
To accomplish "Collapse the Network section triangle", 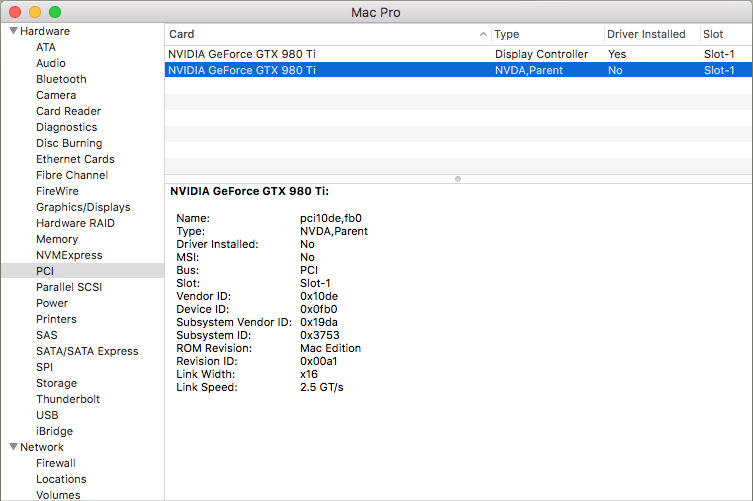I will click(13, 447).
